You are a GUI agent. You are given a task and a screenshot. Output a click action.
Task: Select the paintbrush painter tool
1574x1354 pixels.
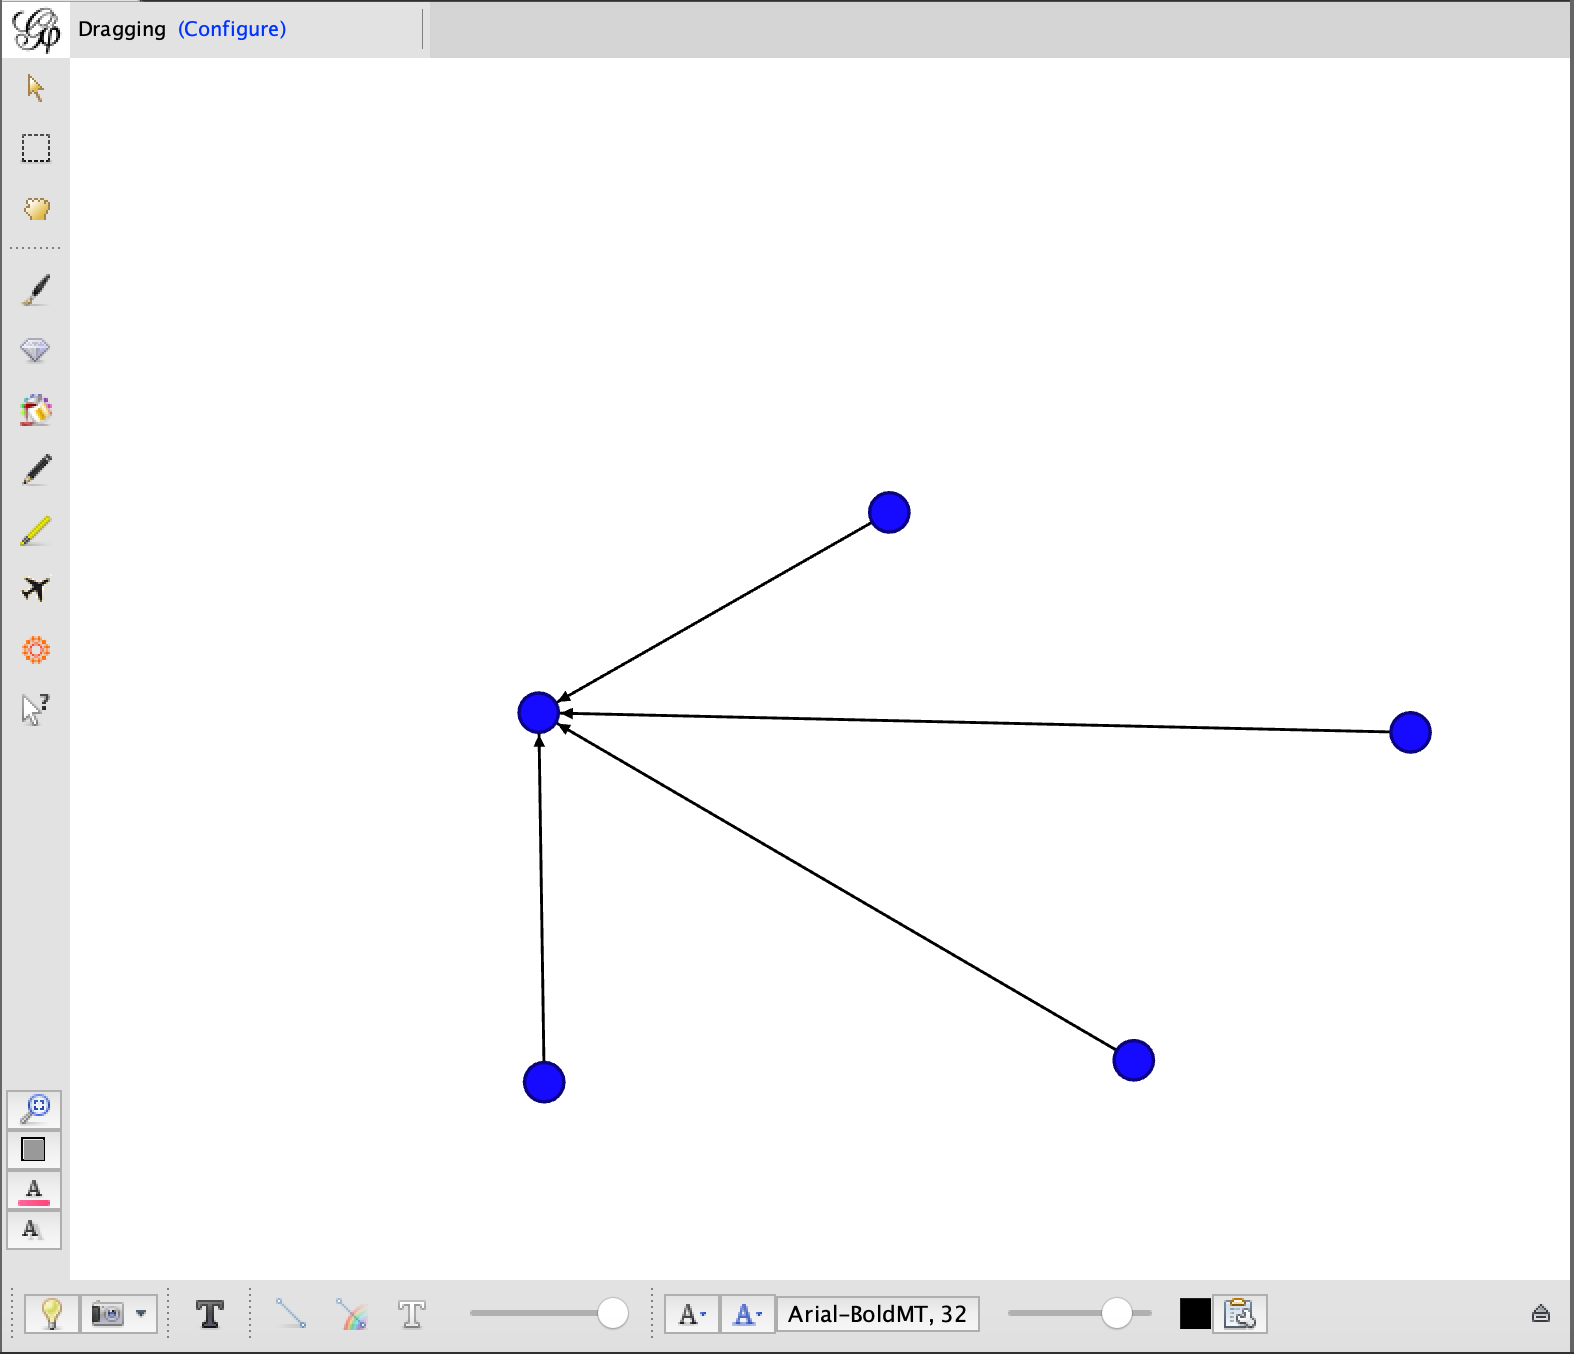pyautogui.click(x=35, y=291)
